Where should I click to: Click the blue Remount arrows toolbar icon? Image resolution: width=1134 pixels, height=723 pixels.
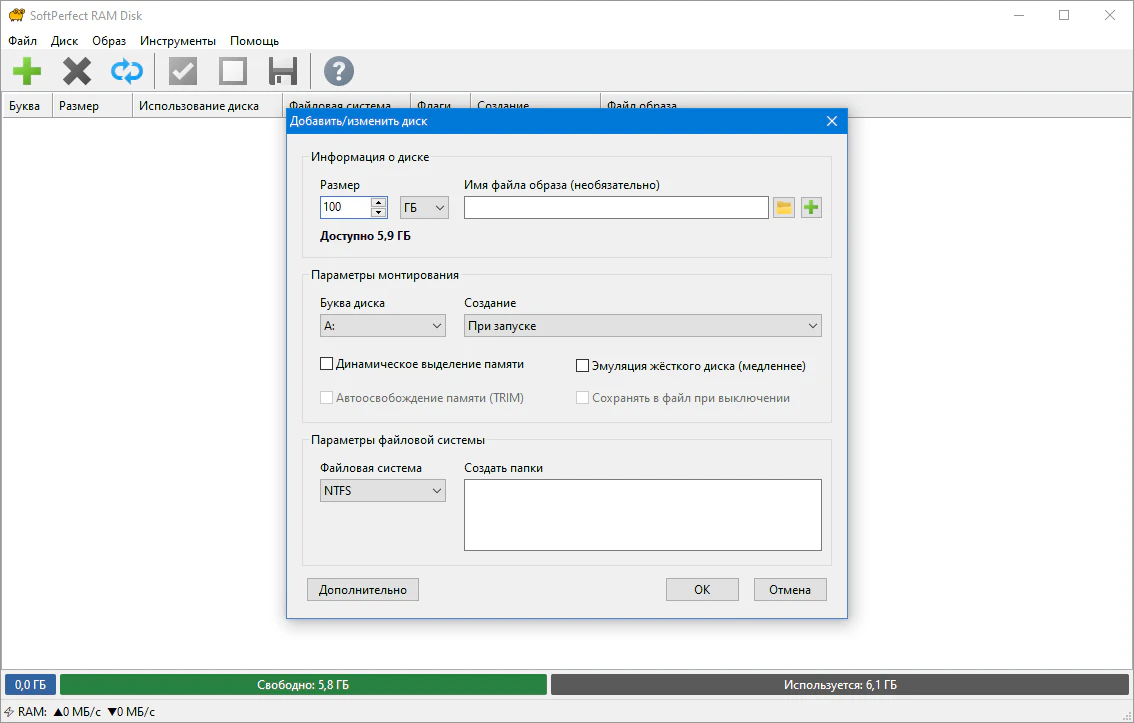(127, 71)
